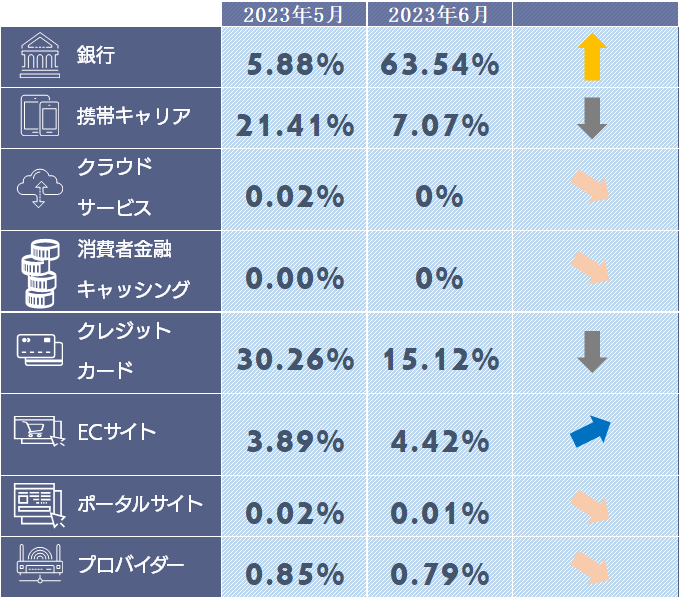Screen dimensions: 680x599
Task: Click the cloud service icon
Action: tap(40, 187)
